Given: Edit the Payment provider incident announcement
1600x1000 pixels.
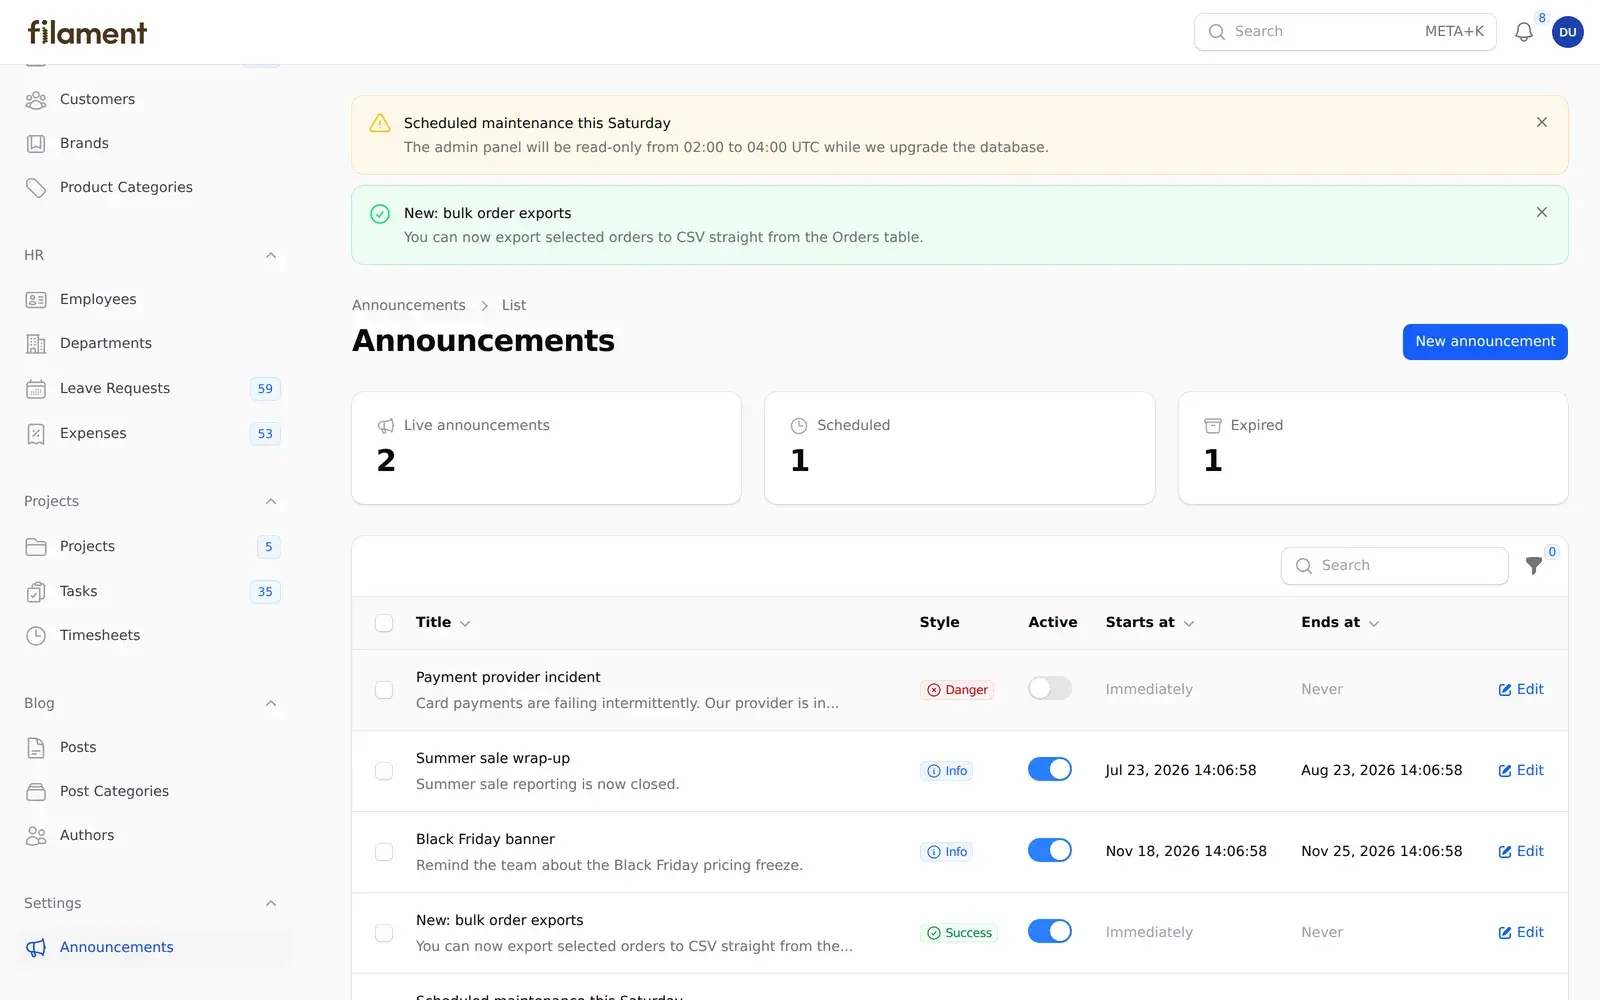Looking at the screenshot, I should tap(1521, 690).
